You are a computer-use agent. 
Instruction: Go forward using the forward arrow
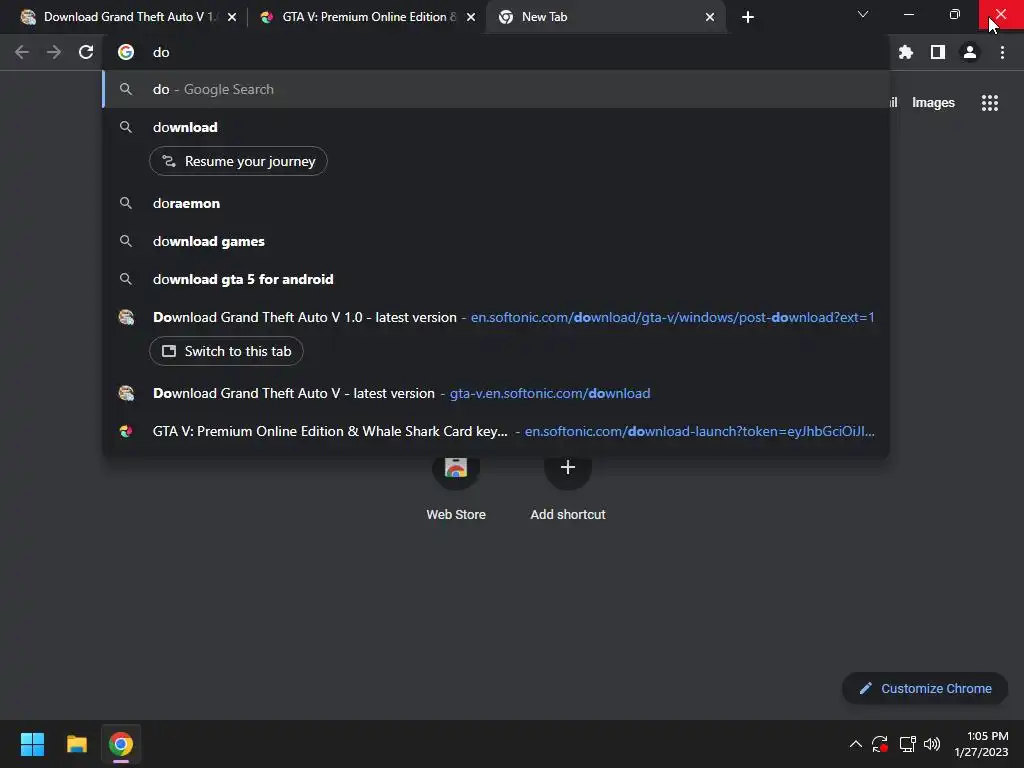click(54, 52)
